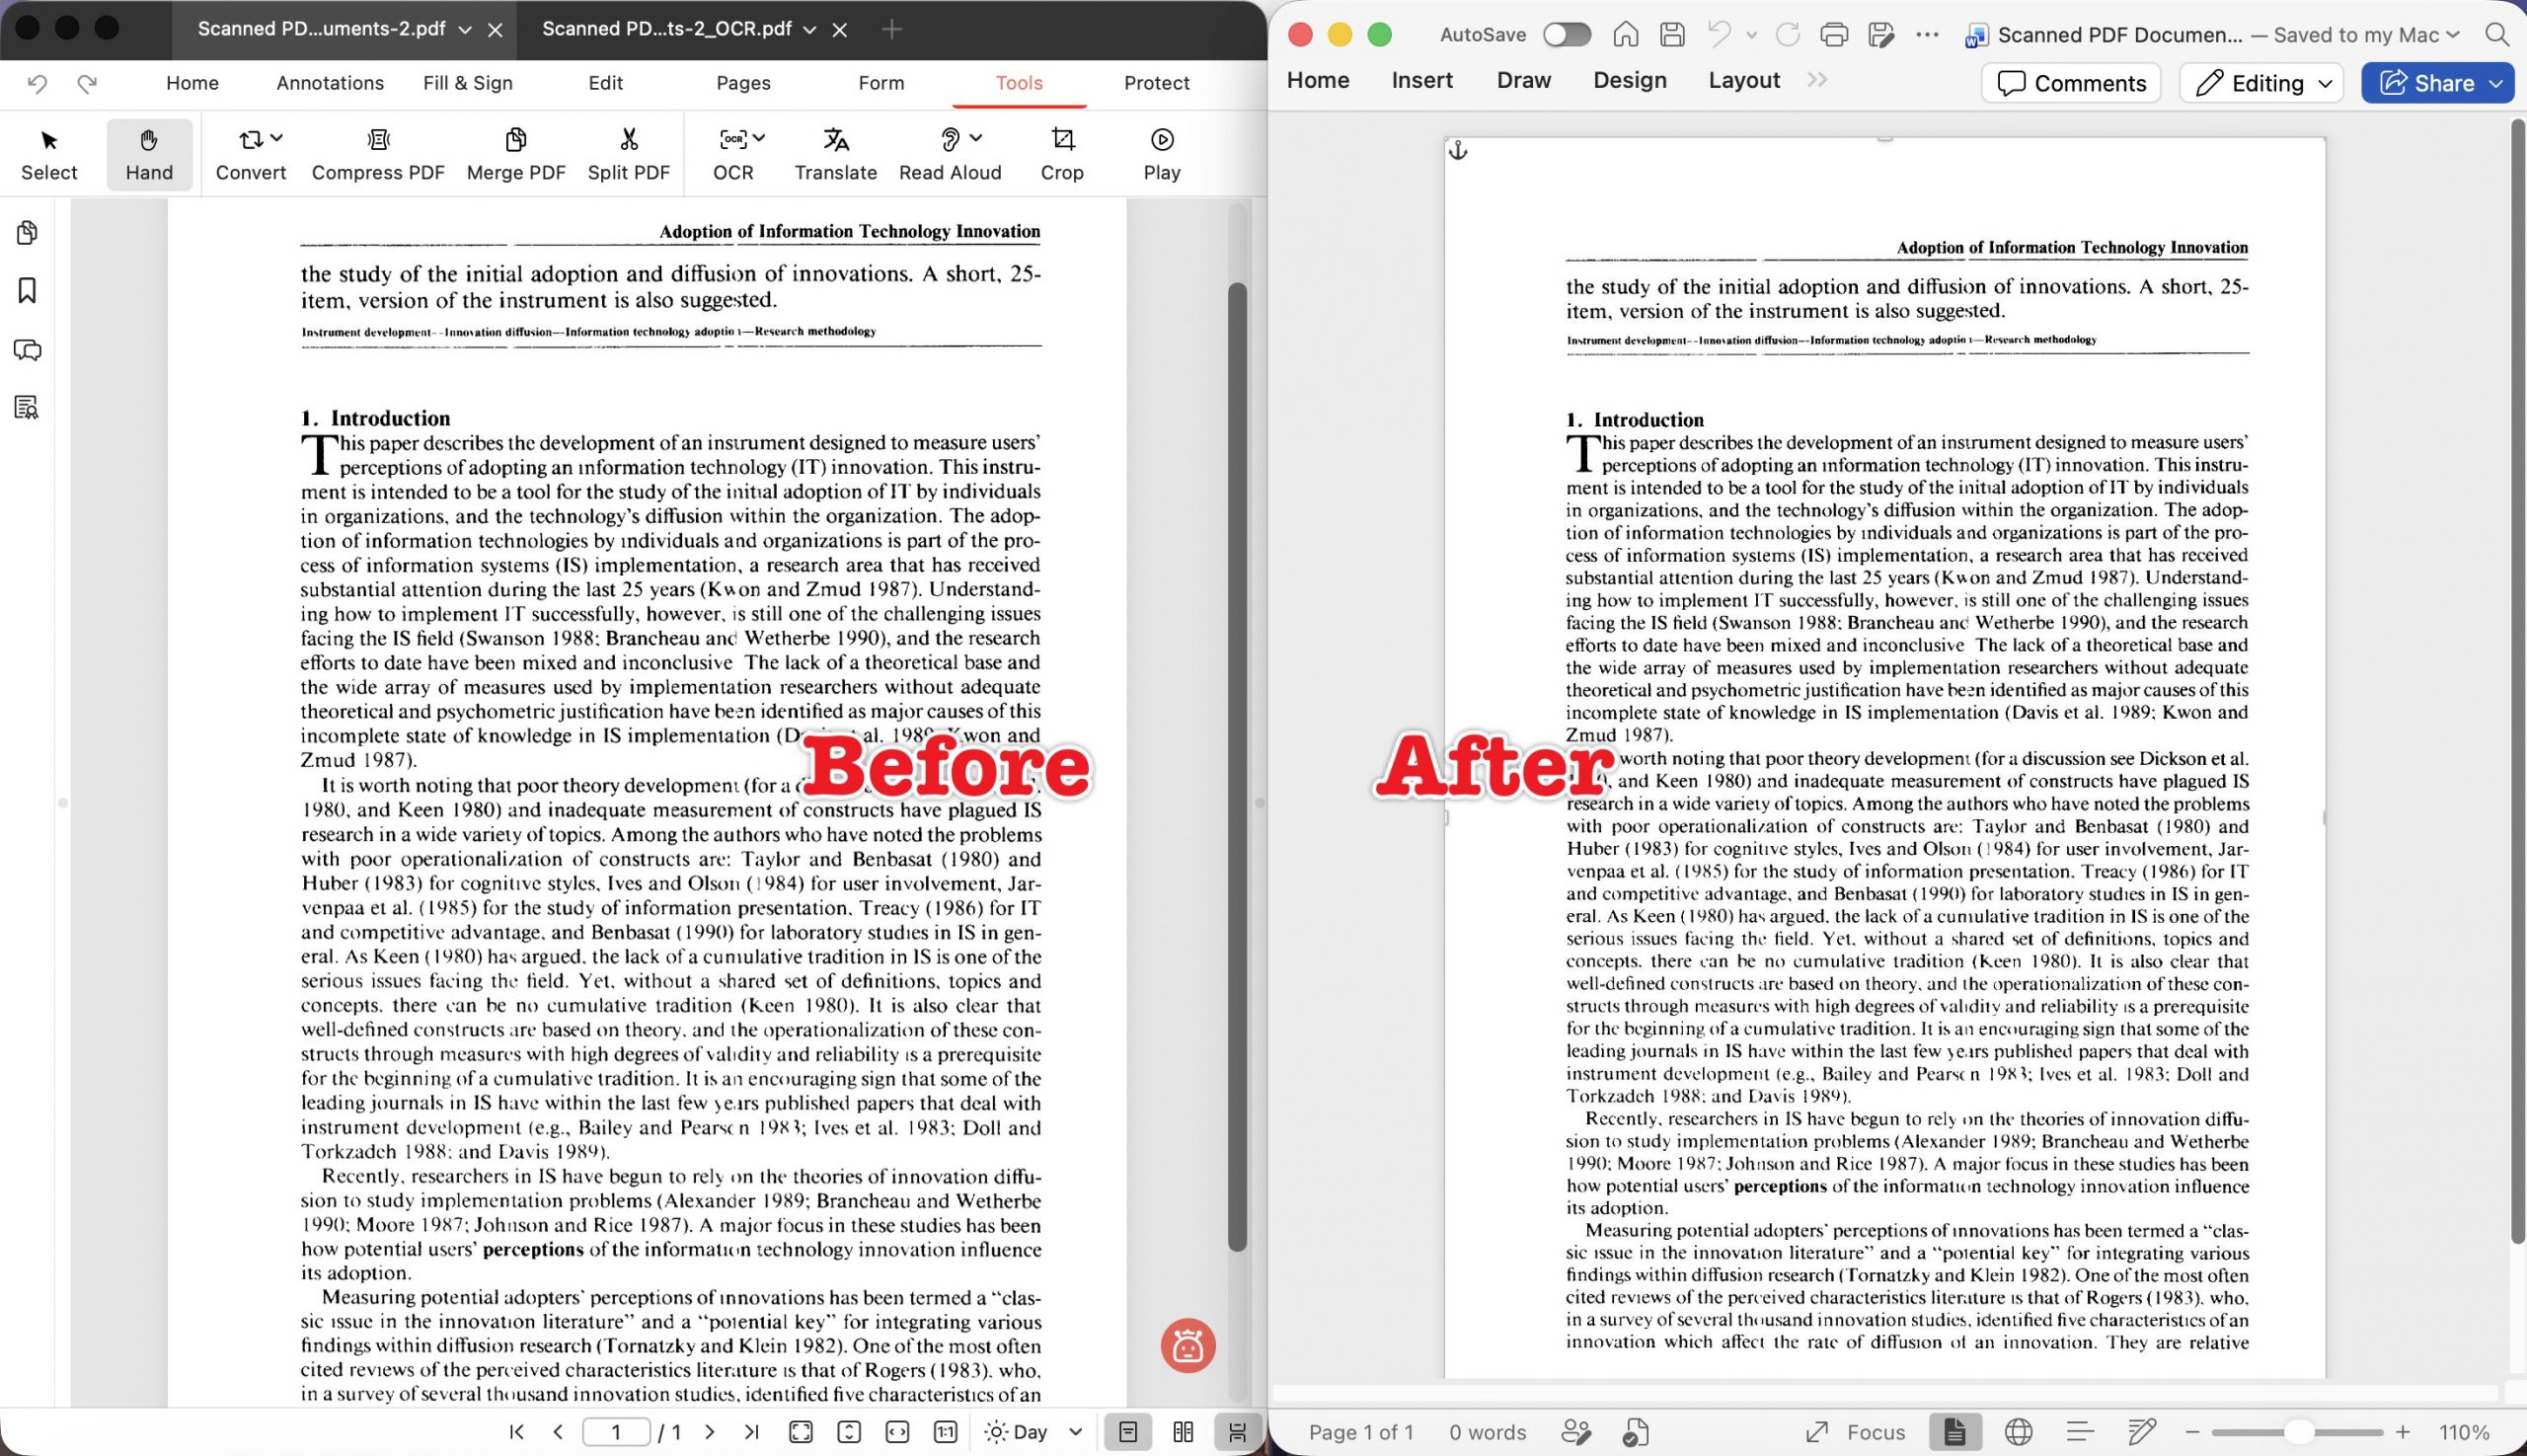Click the fit-width view icon
Screen dimensions: 2527x1456
[x=897, y=1432]
